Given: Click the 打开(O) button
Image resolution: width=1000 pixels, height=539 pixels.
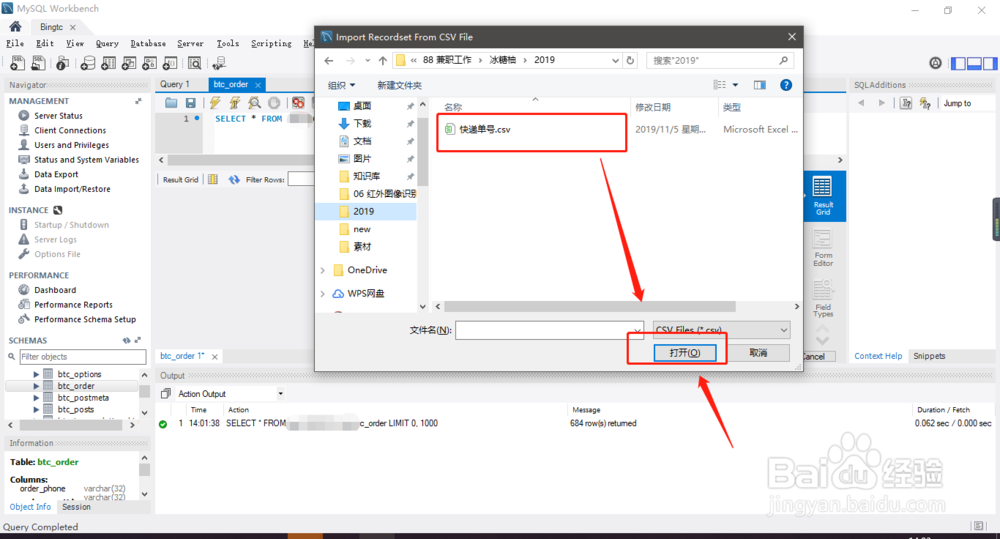Looking at the screenshot, I should [x=685, y=353].
